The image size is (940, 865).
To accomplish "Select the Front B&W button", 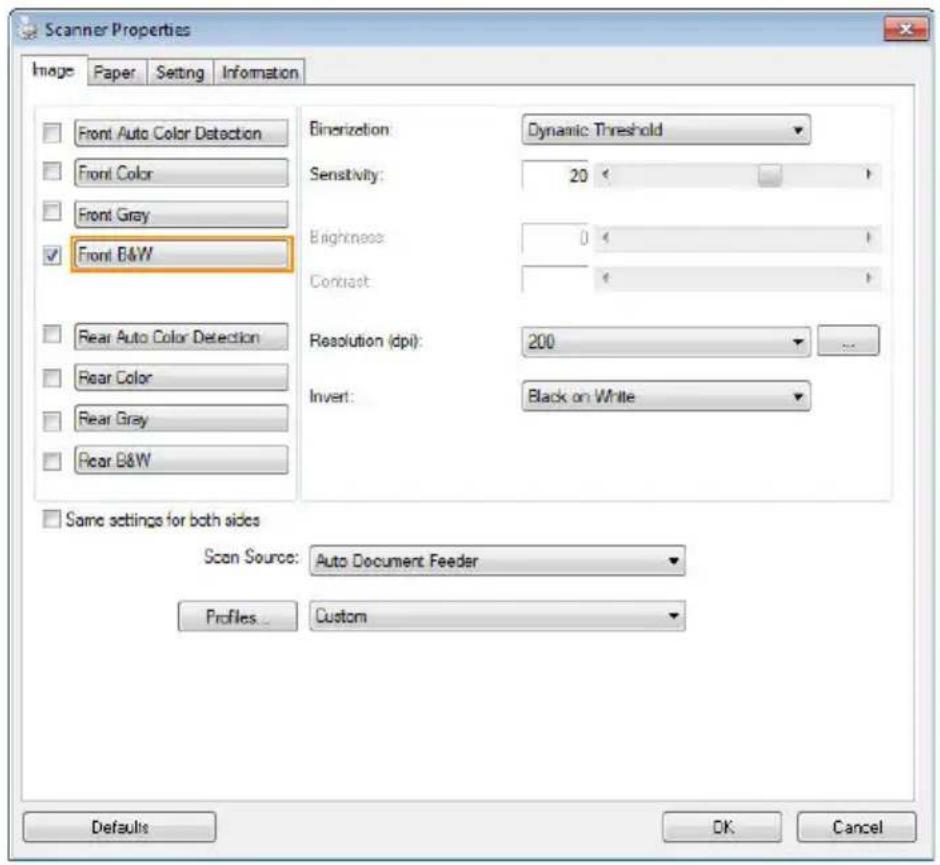I will [x=182, y=254].
